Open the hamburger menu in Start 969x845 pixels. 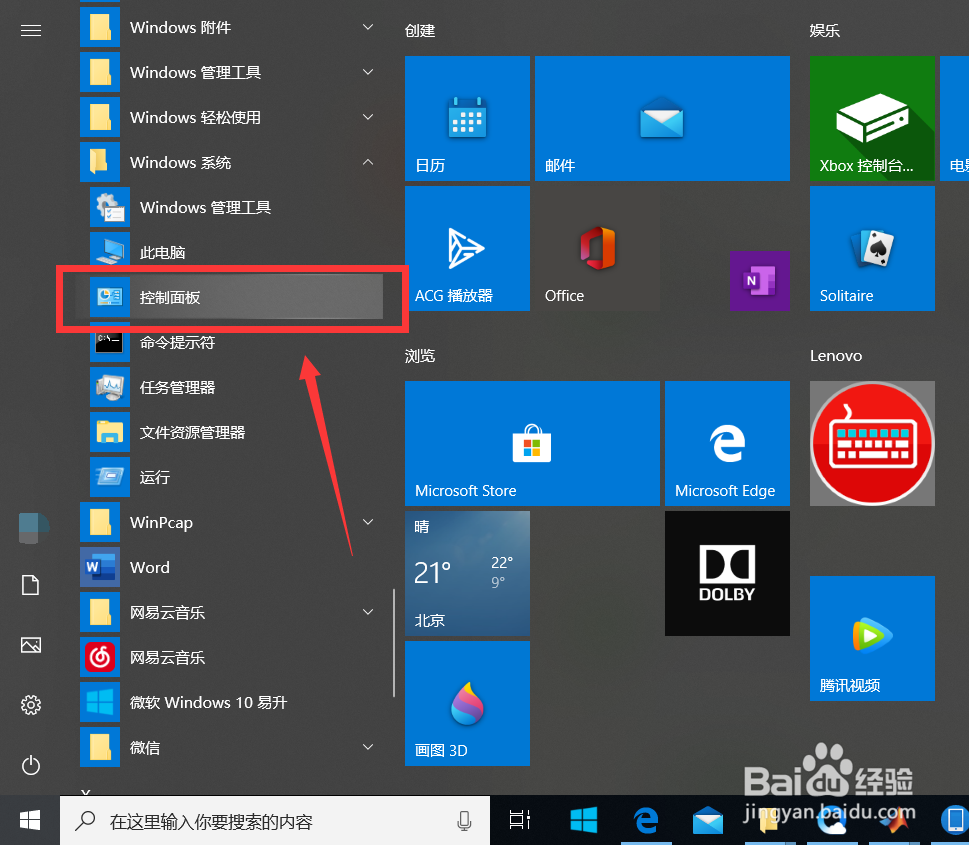point(31,30)
